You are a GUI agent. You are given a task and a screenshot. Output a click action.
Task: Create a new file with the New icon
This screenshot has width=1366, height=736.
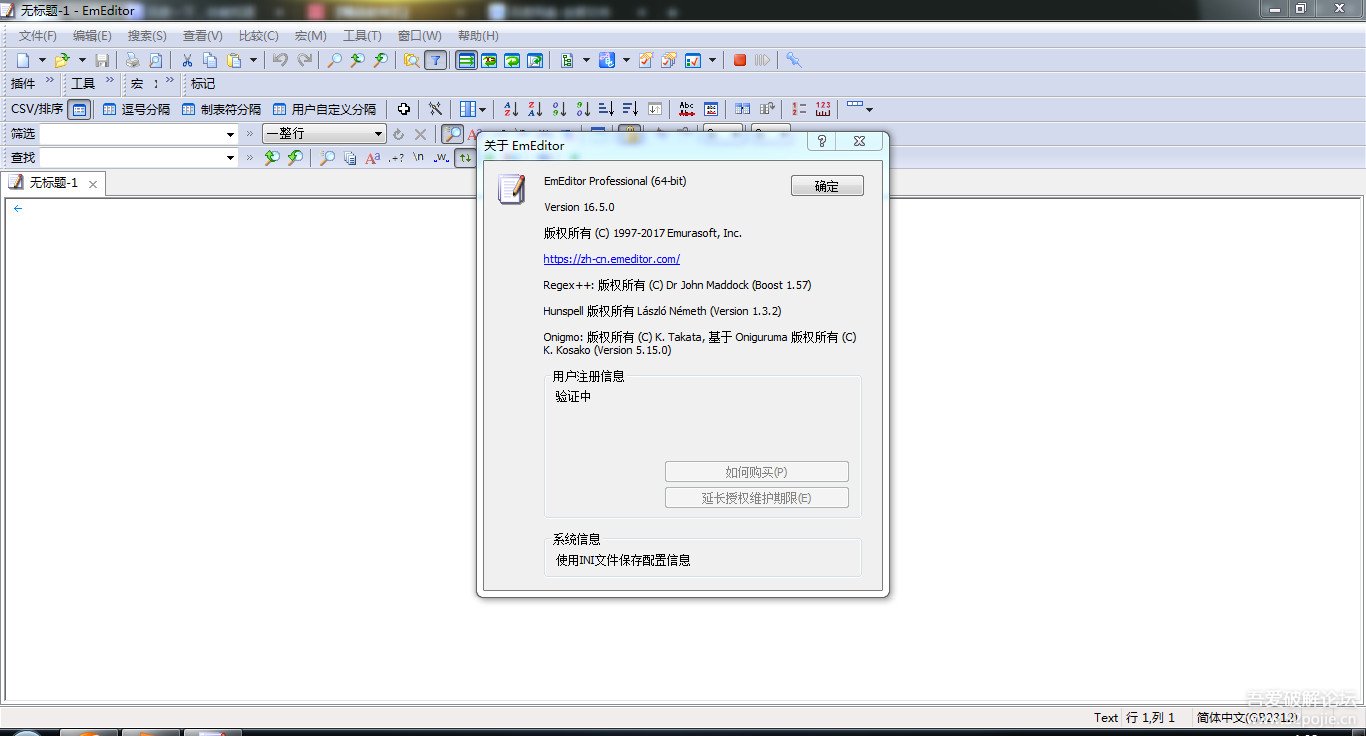(x=23, y=60)
